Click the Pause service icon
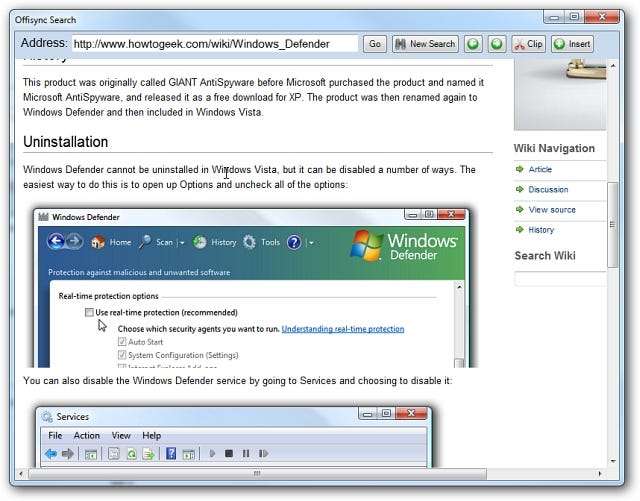This screenshot has width=640, height=501. [246, 454]
